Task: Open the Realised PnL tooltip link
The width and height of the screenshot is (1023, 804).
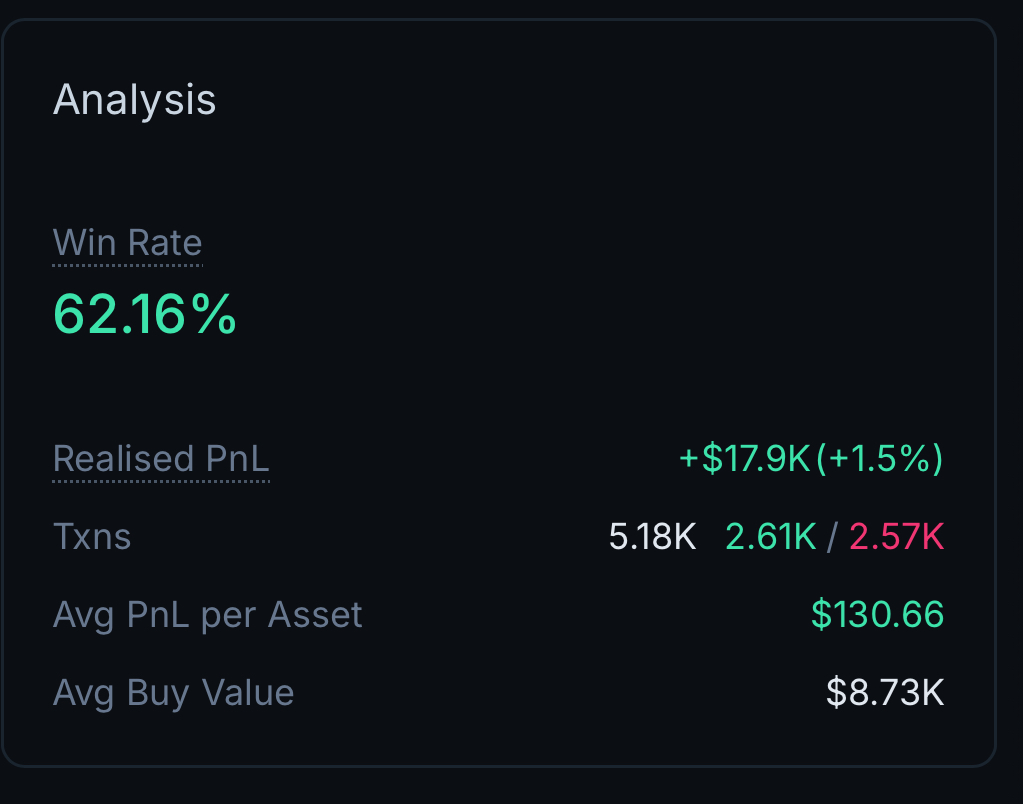Action: pyautogui.click(x=161, y=459)
